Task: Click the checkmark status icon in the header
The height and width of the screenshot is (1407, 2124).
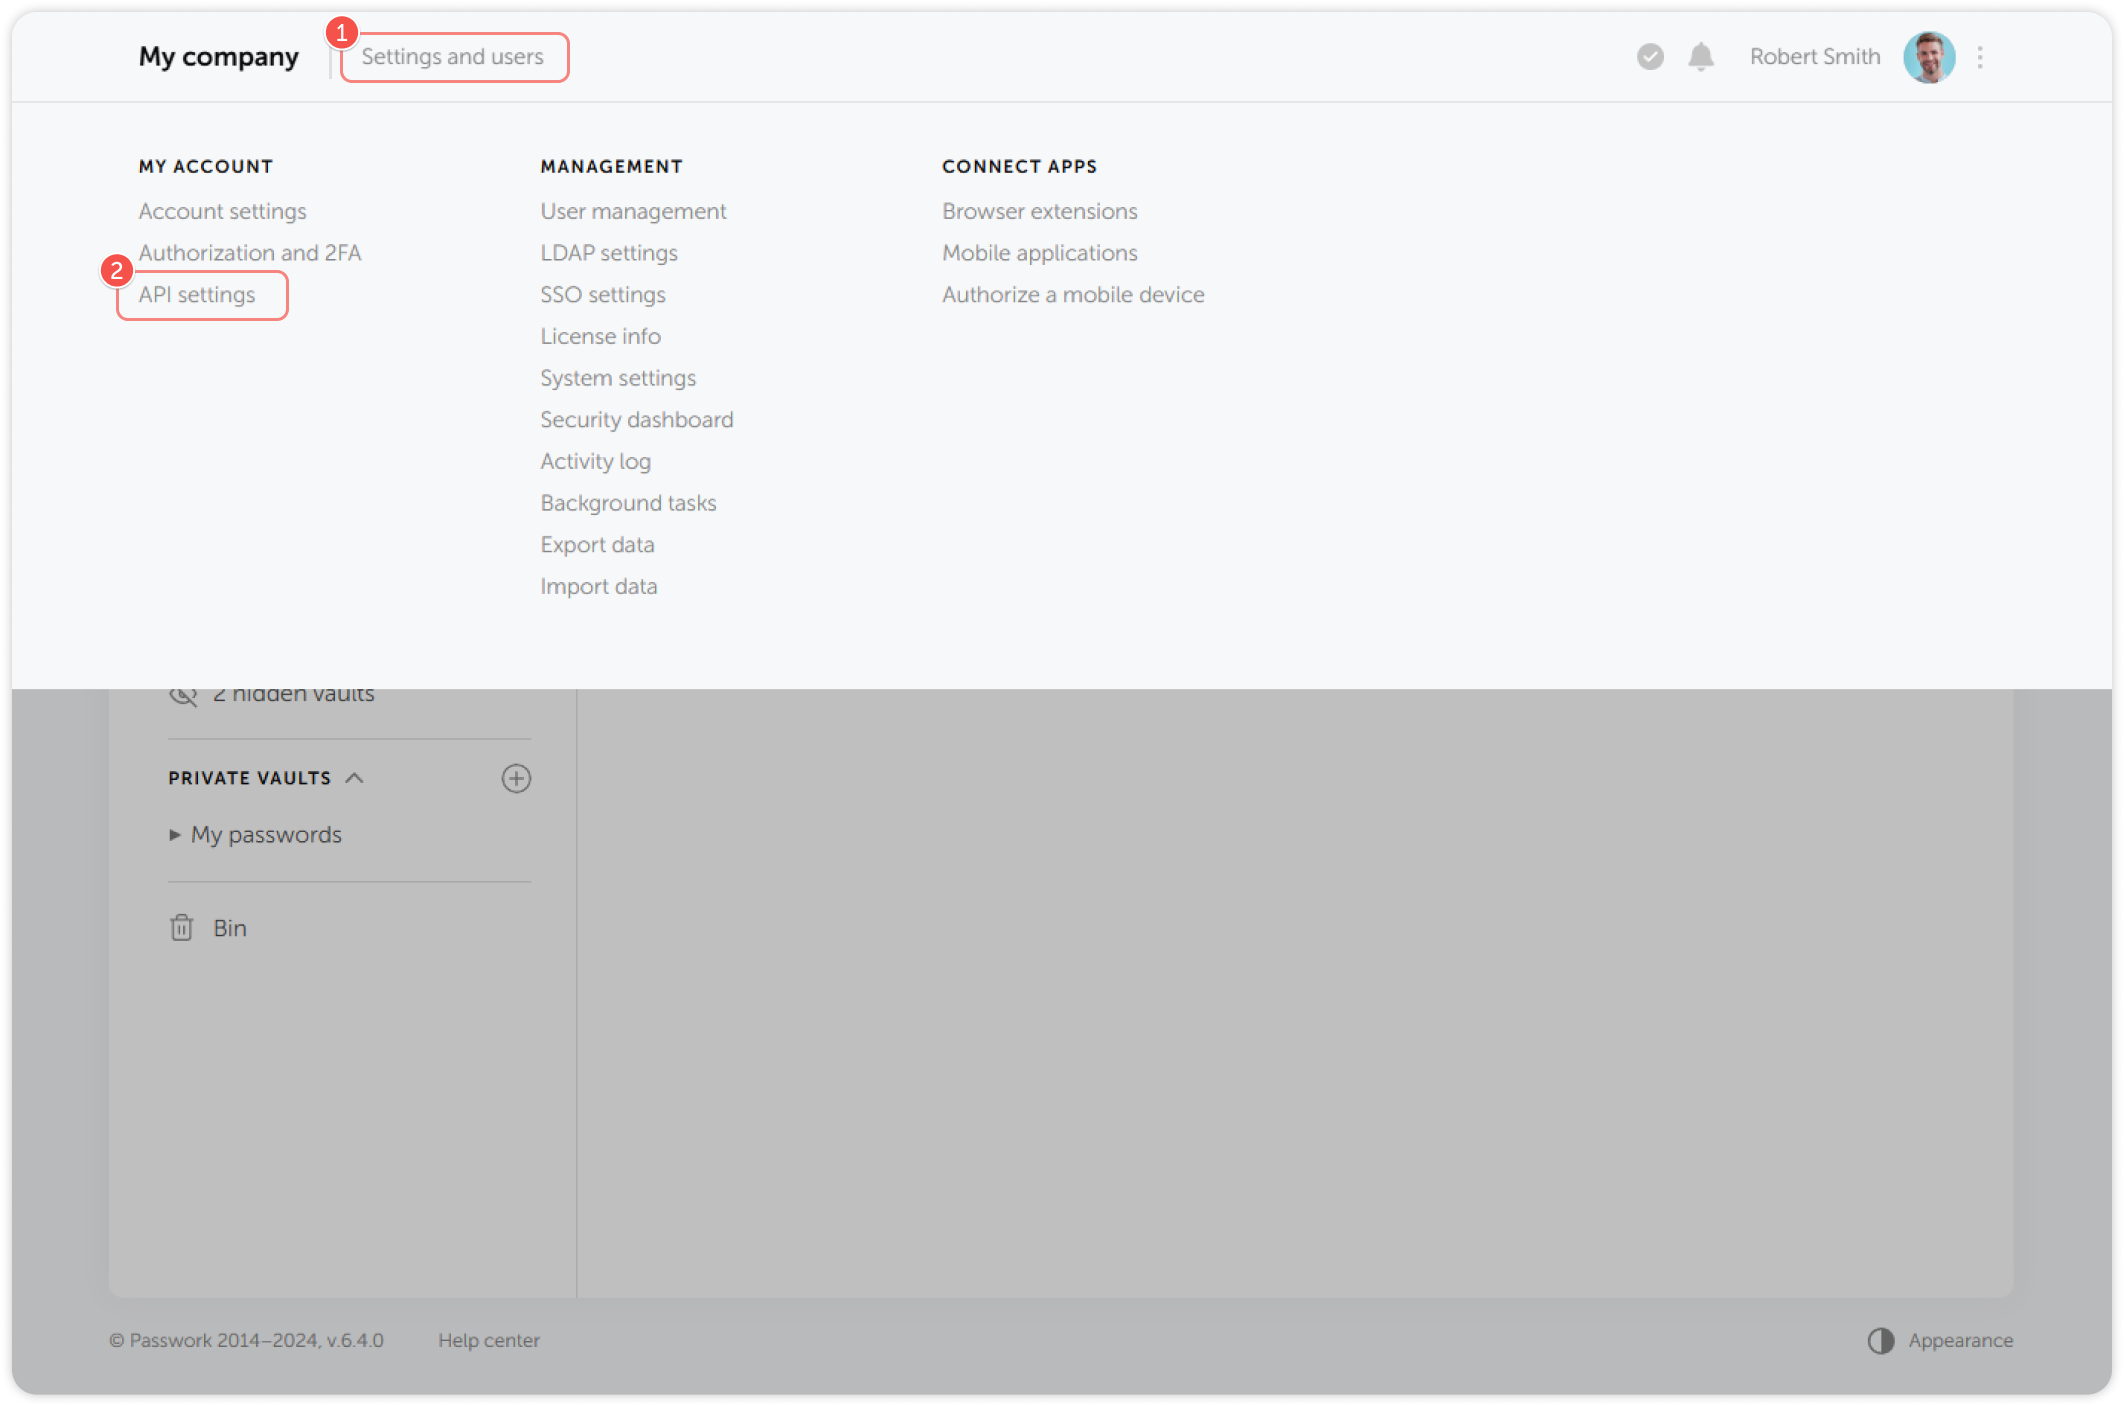Action: pyautogui.click(x=1649, y=57)
